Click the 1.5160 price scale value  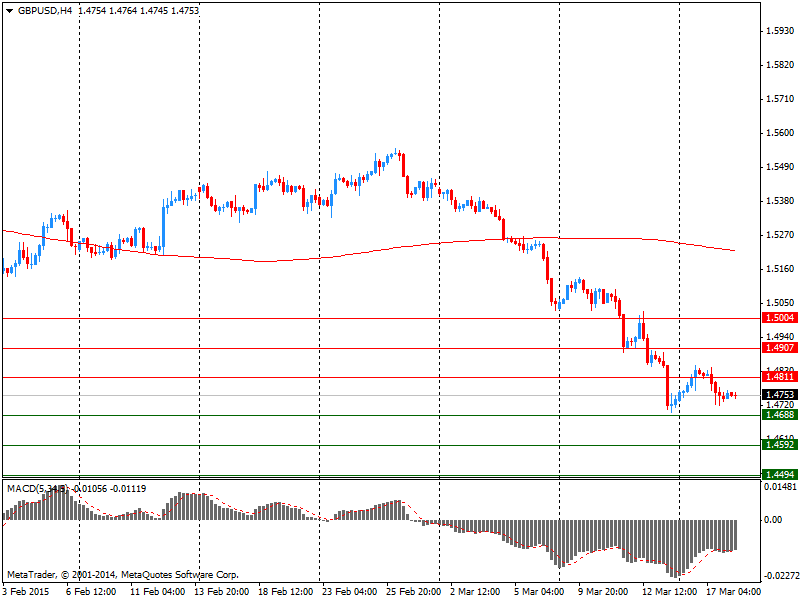click(780, 268)
